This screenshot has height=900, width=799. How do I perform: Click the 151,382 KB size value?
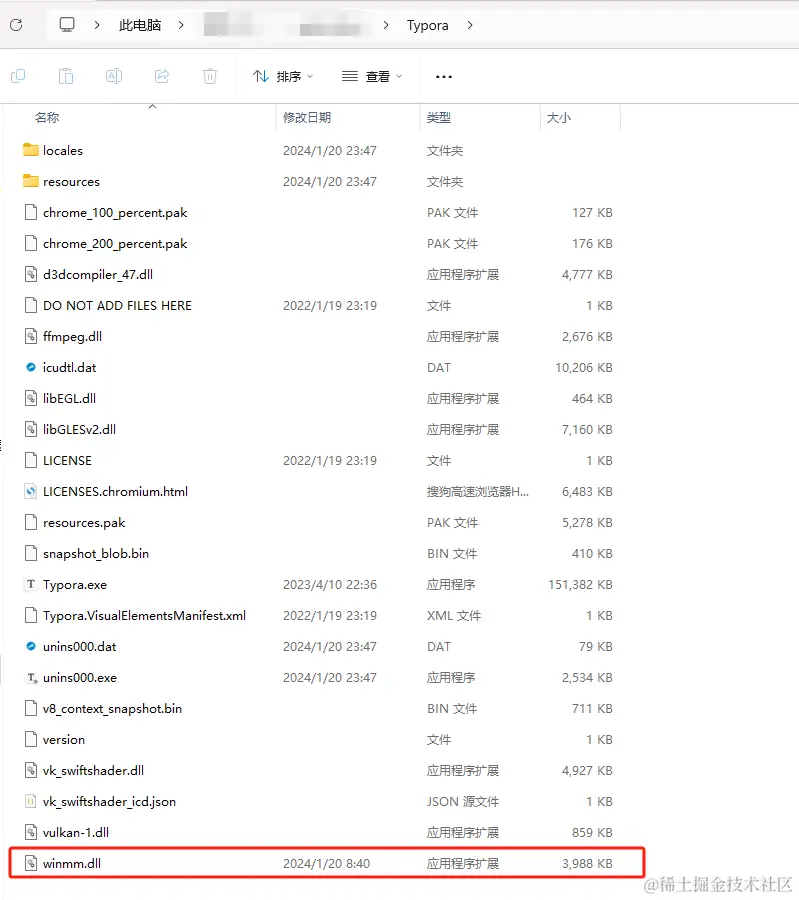(x=580, y=584)
